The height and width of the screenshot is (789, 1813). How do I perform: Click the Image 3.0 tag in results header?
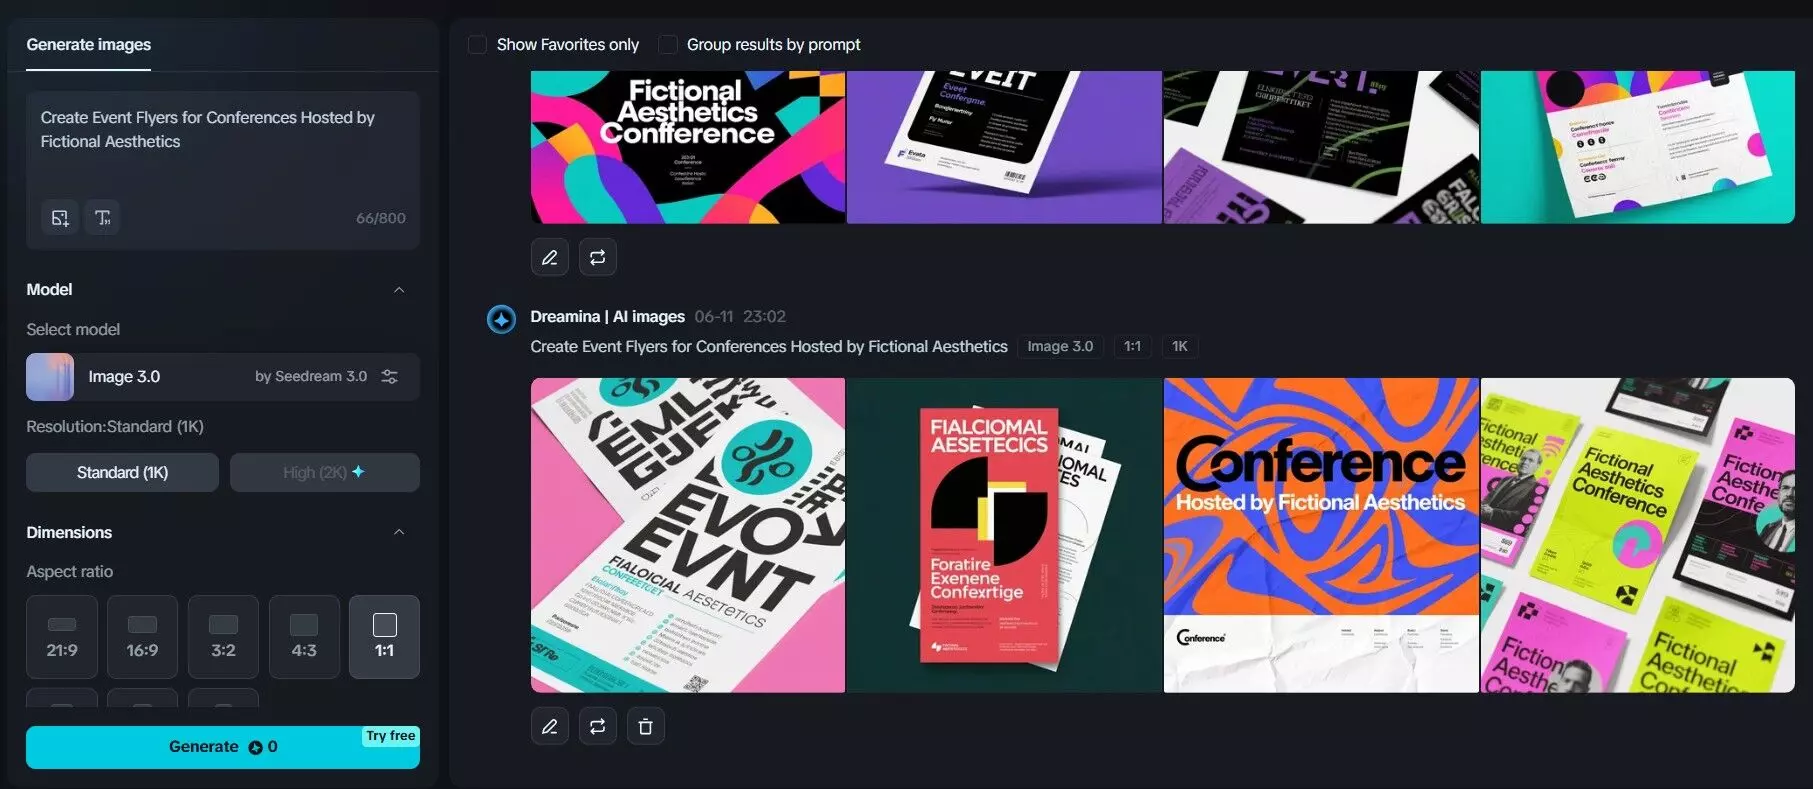pyautogui.click(x=1060, y=346)
